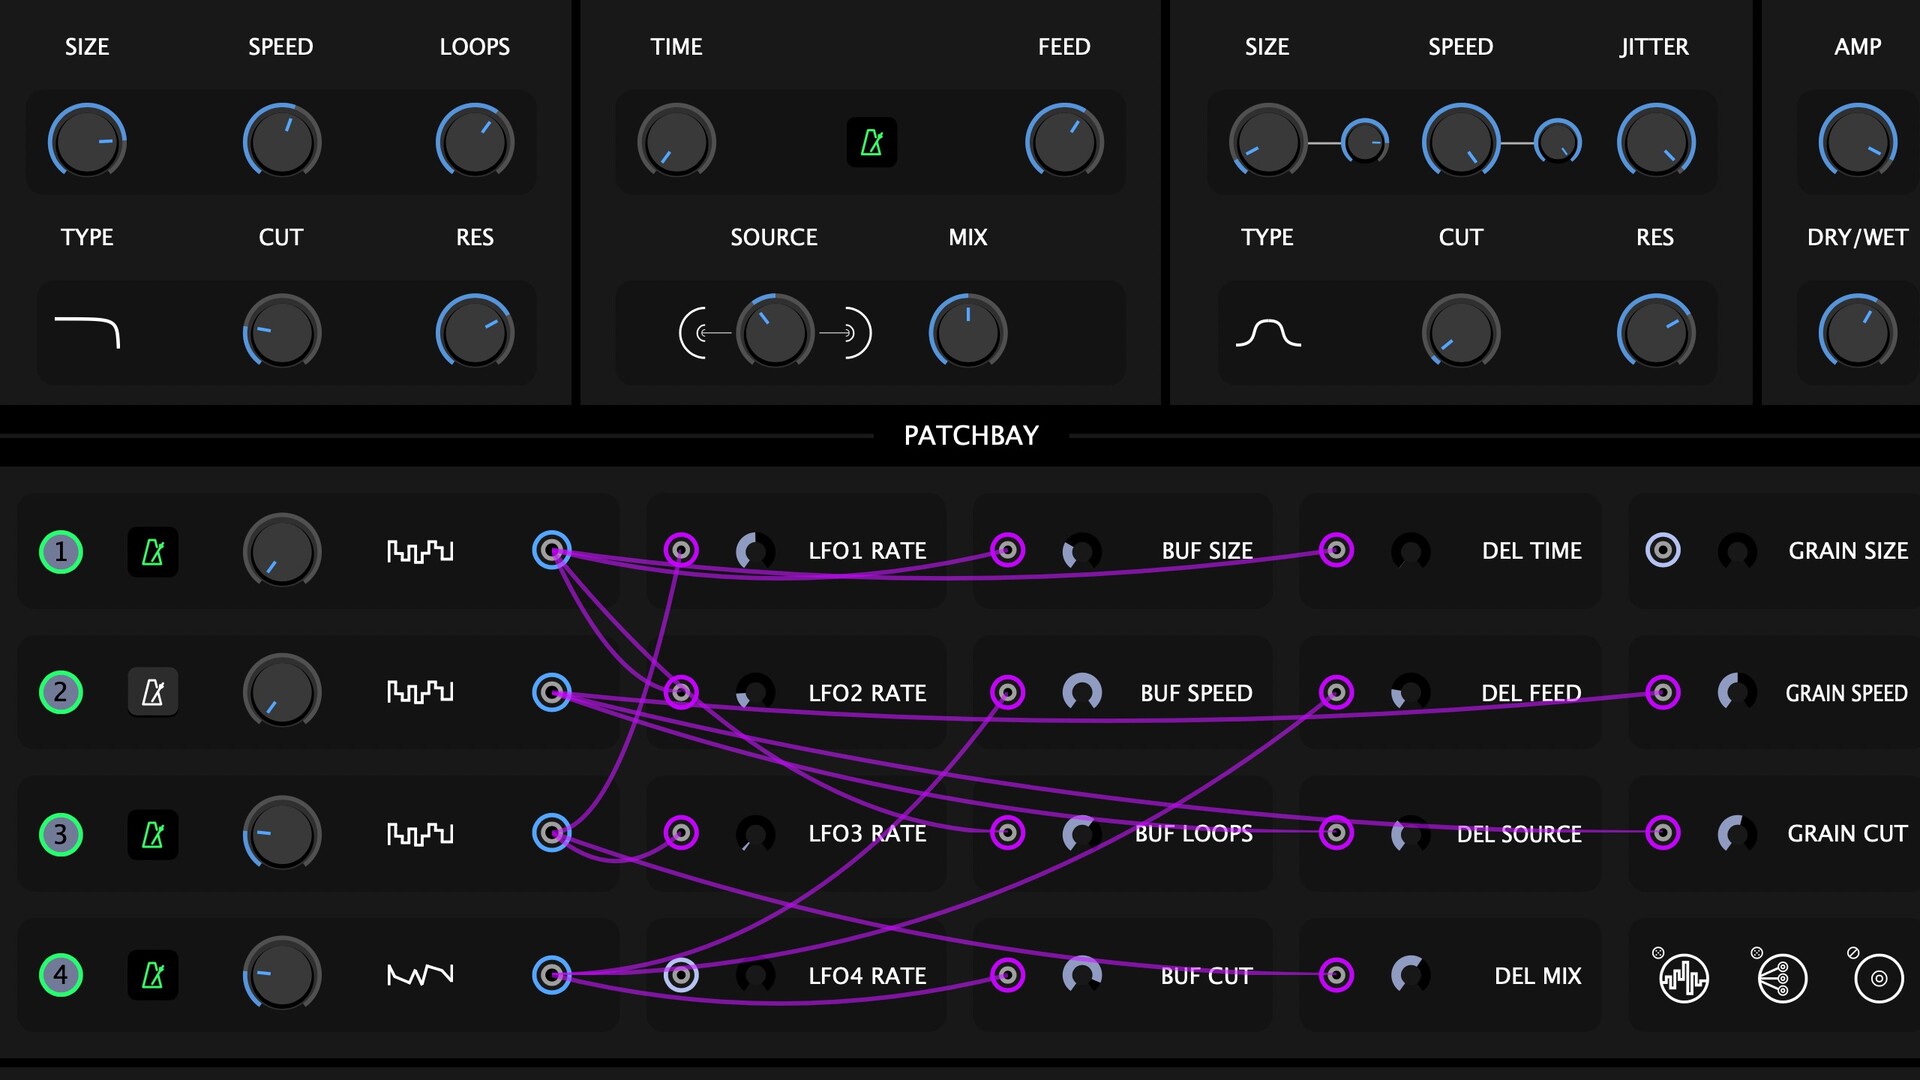Click disable jack circle icon
The width and height of the screenshot is (1920, 1080).
1878,977
